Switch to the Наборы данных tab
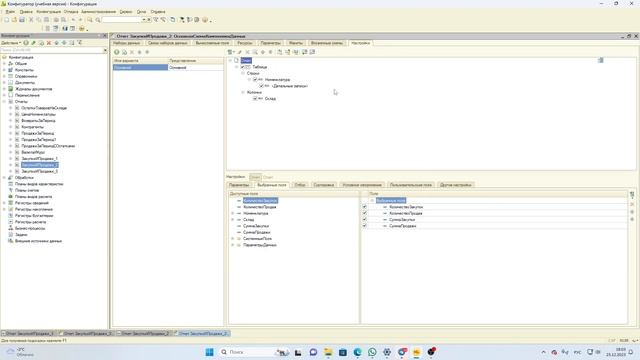Screen dimensions: 640x360 point(127,43)
